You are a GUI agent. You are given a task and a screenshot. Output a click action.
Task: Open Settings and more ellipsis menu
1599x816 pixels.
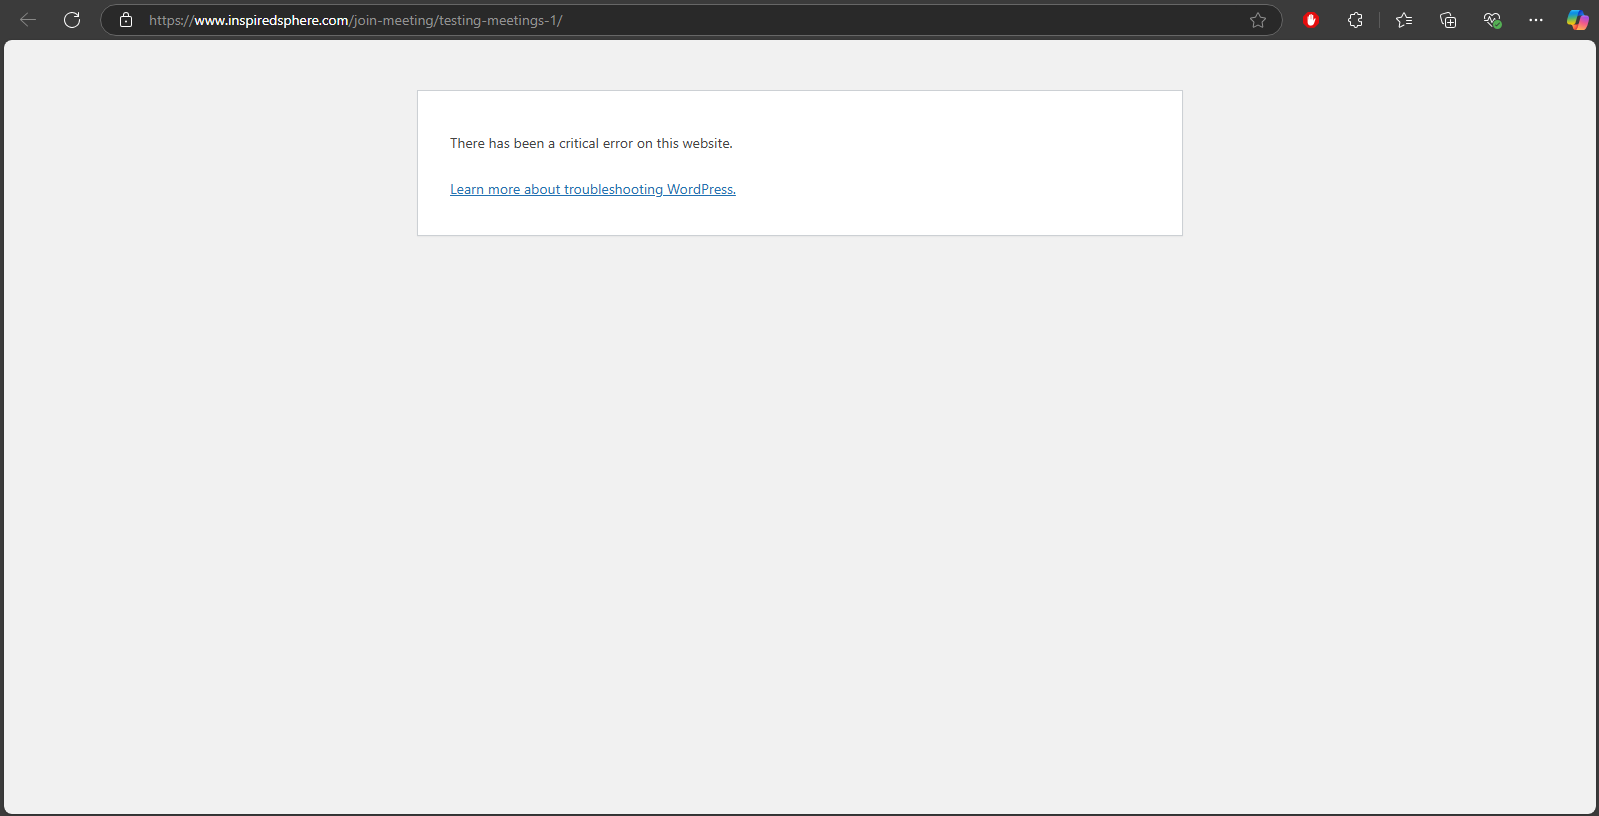(x=1536, y=20)
